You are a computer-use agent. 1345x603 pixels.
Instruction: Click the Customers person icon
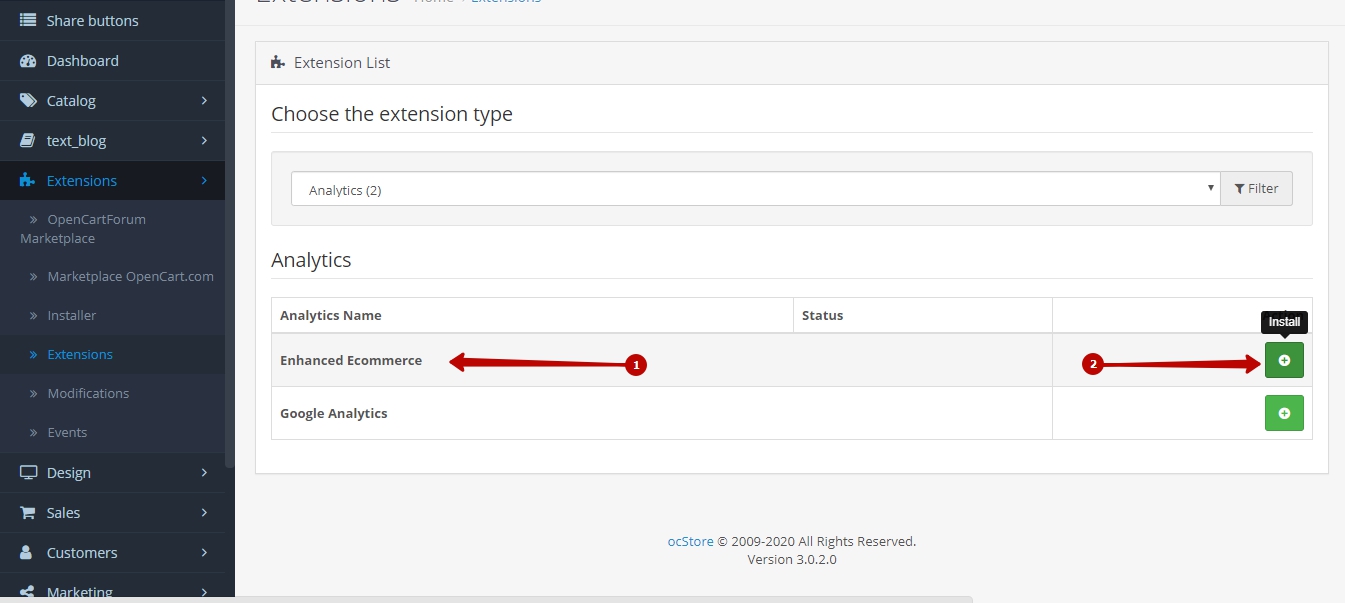27,553
